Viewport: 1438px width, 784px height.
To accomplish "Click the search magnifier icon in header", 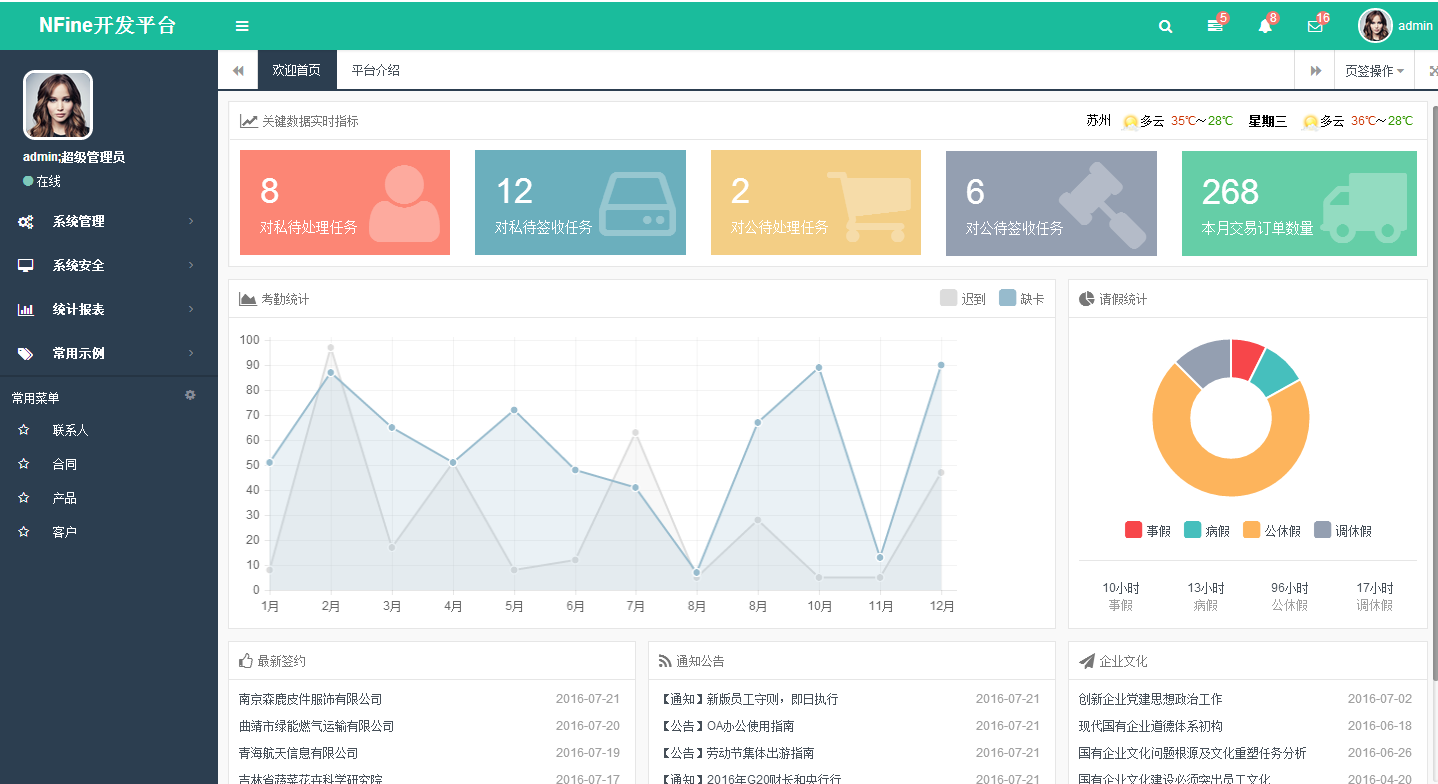I will point(1165,27).
